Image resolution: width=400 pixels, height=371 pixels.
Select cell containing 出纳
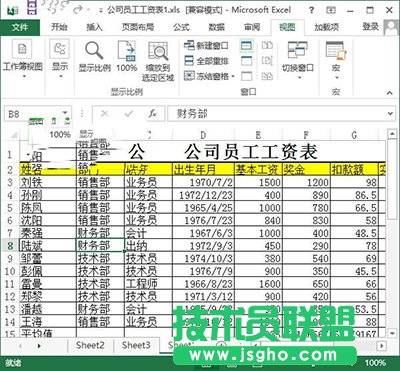click(148, 246)
